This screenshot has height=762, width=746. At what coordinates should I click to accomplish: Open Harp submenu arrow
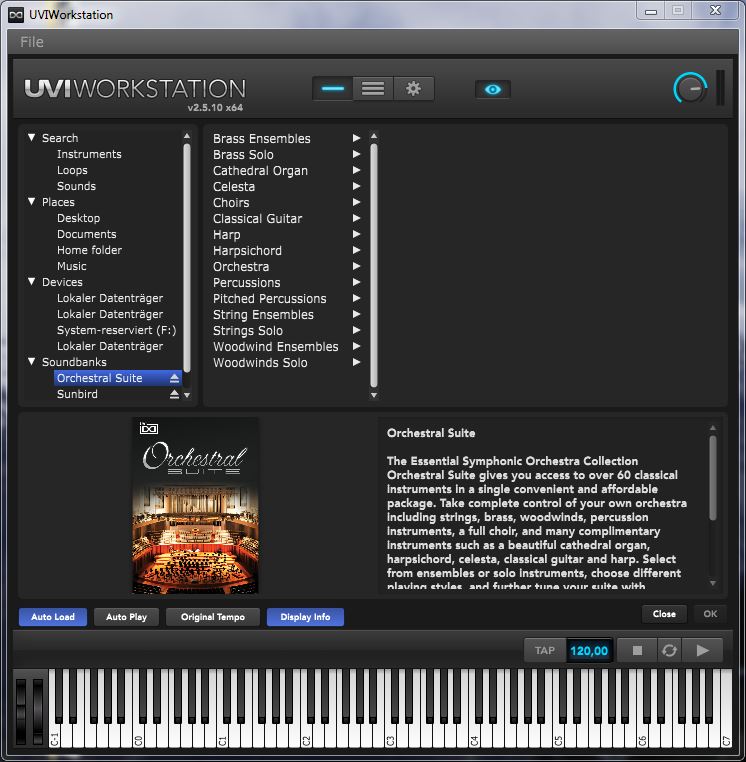coord(356,234)
